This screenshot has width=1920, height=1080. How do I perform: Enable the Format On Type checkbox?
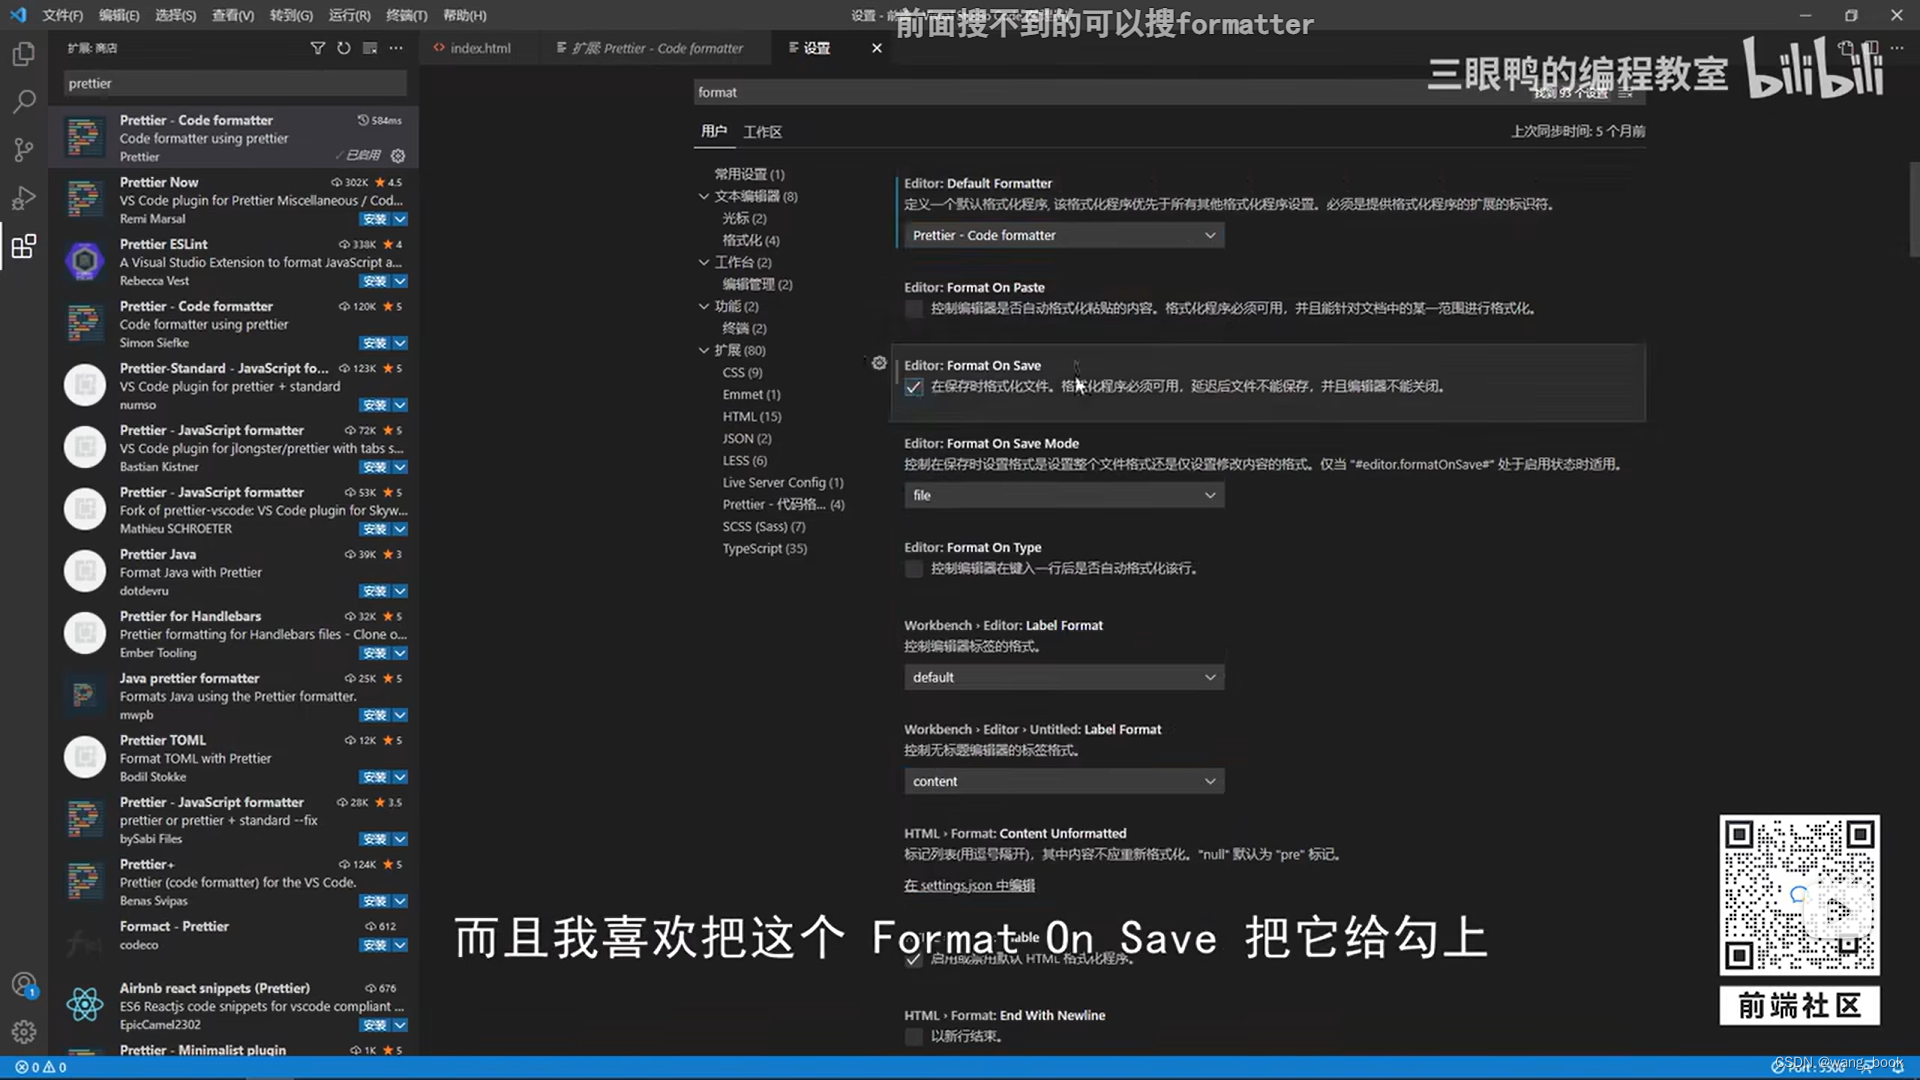(913, 569)
